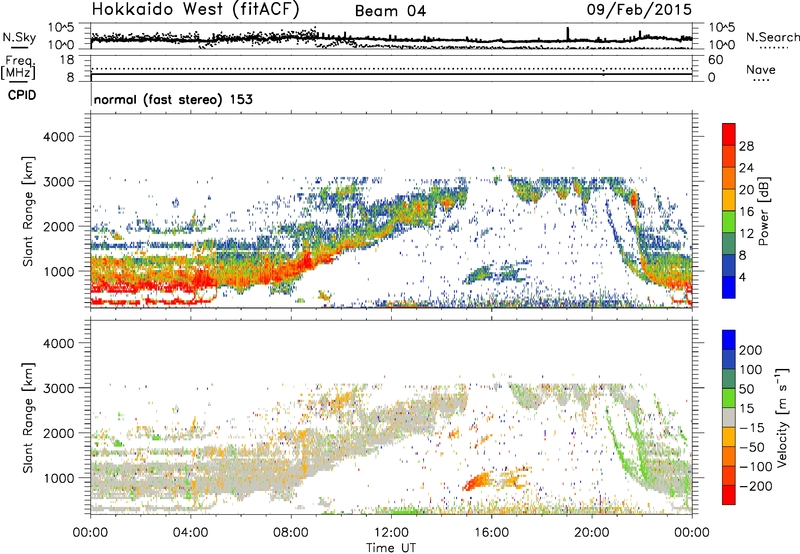Click the "20" tick on the Power scale
Image resolution: width=800 pixels, height=554 pixels.
point(746,190)
